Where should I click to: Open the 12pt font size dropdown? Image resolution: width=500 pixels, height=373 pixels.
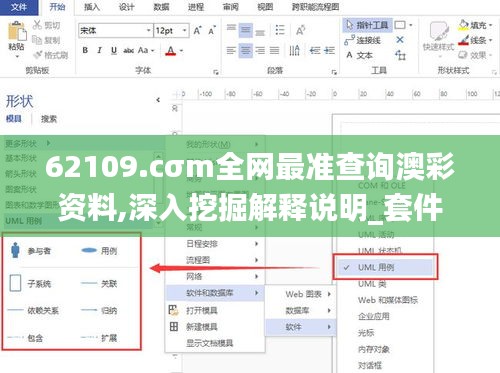(184, 31)
